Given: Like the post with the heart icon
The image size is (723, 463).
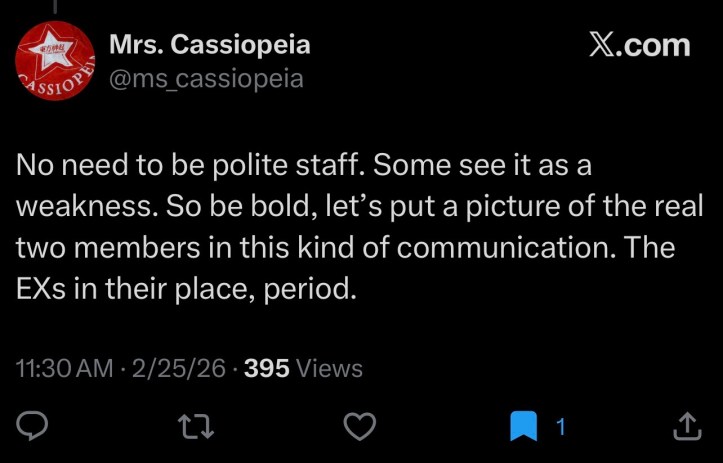Looking at the screenshot, I should [x=358, y=427].
